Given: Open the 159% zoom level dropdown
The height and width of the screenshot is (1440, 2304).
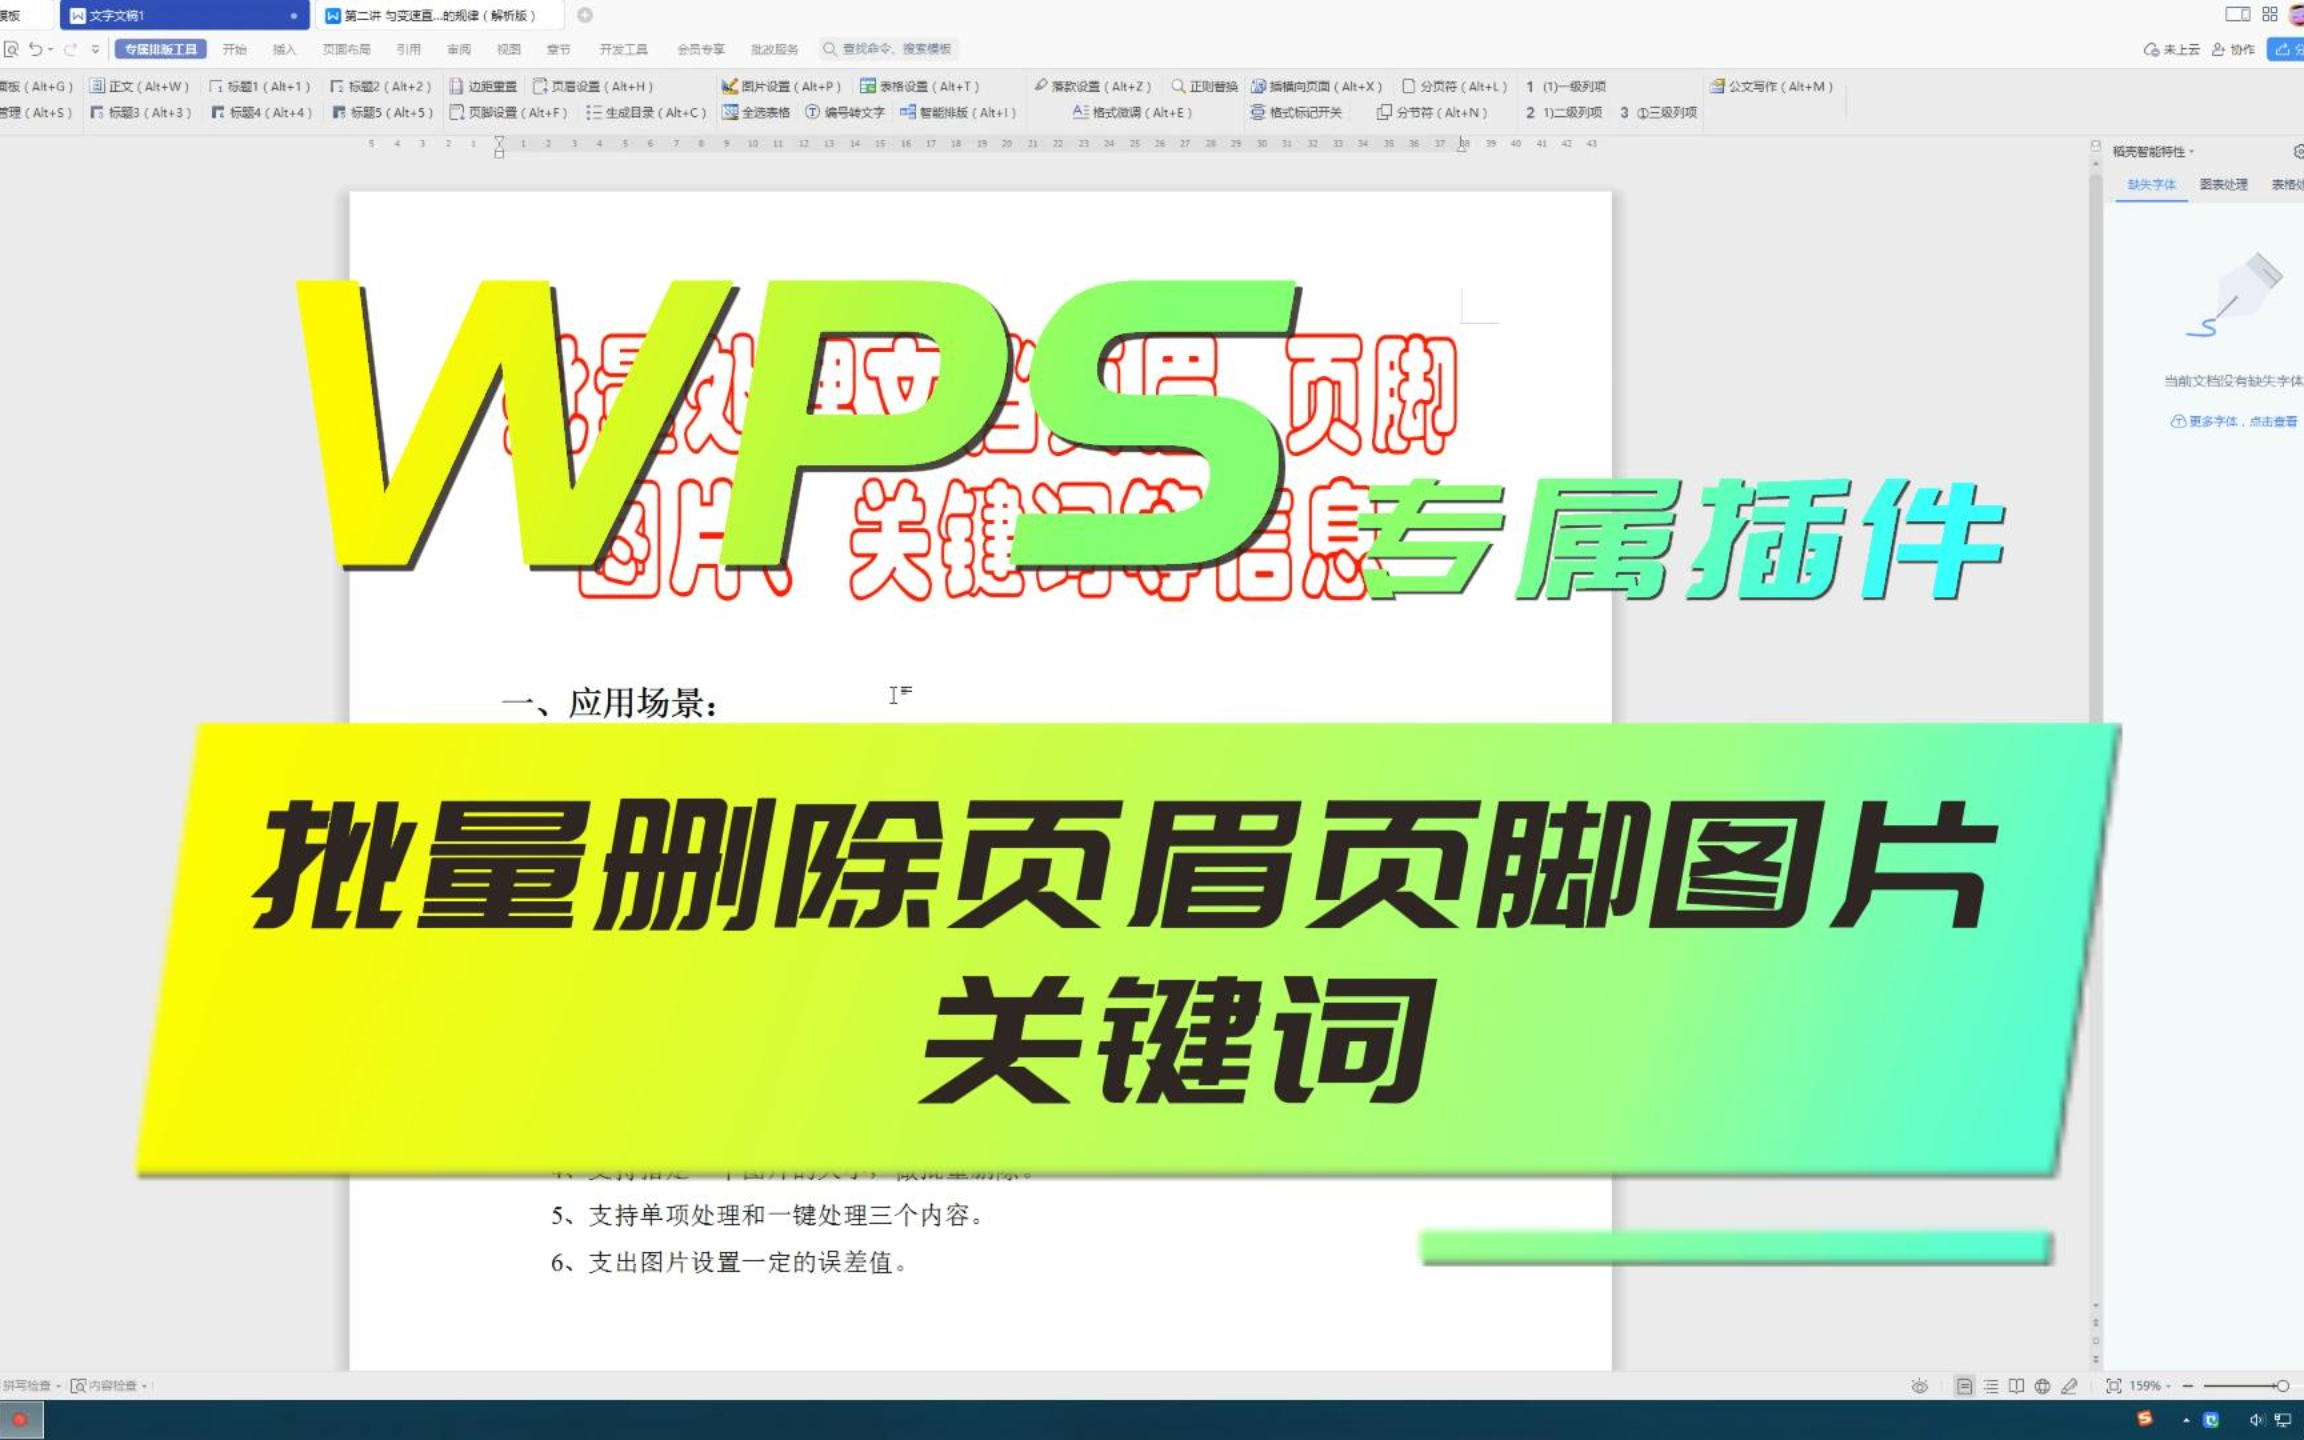Looking at the screenshot, I should click(x=2150, y=1386).
